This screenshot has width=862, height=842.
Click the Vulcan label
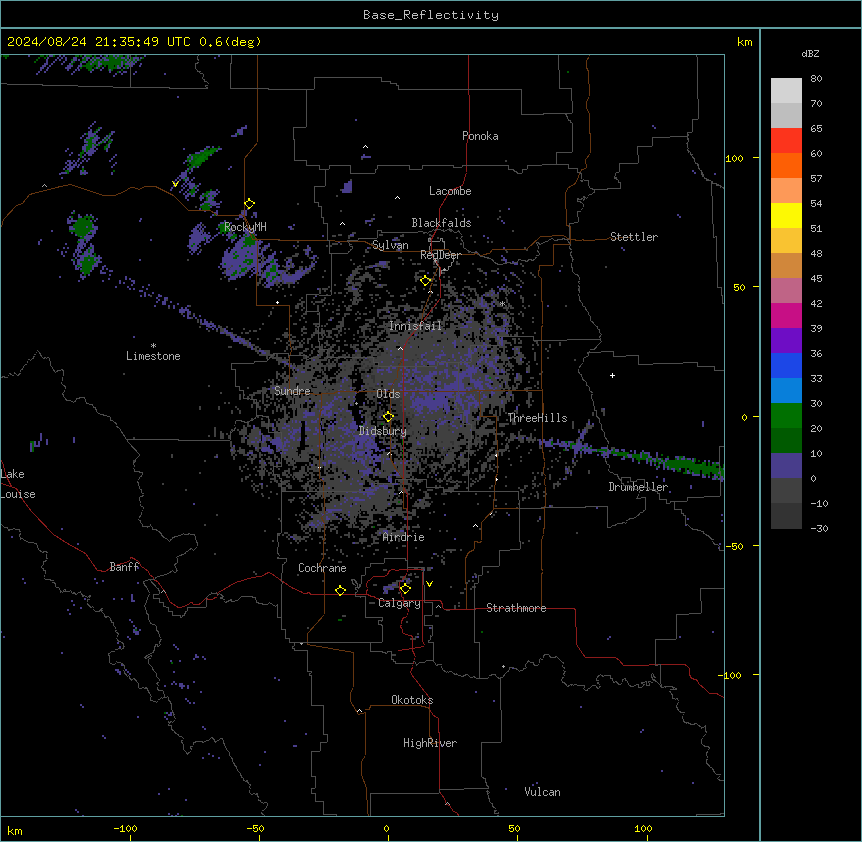click(543, 792)
